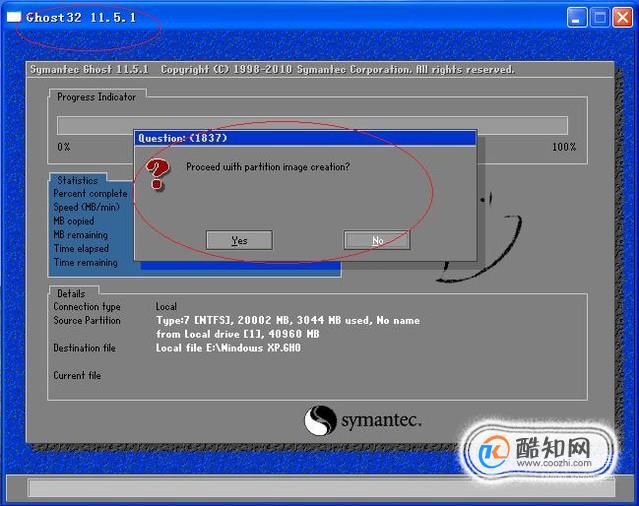
Task: Click the MB copied row
Action: pyautogui.click(x=74, y=221)
